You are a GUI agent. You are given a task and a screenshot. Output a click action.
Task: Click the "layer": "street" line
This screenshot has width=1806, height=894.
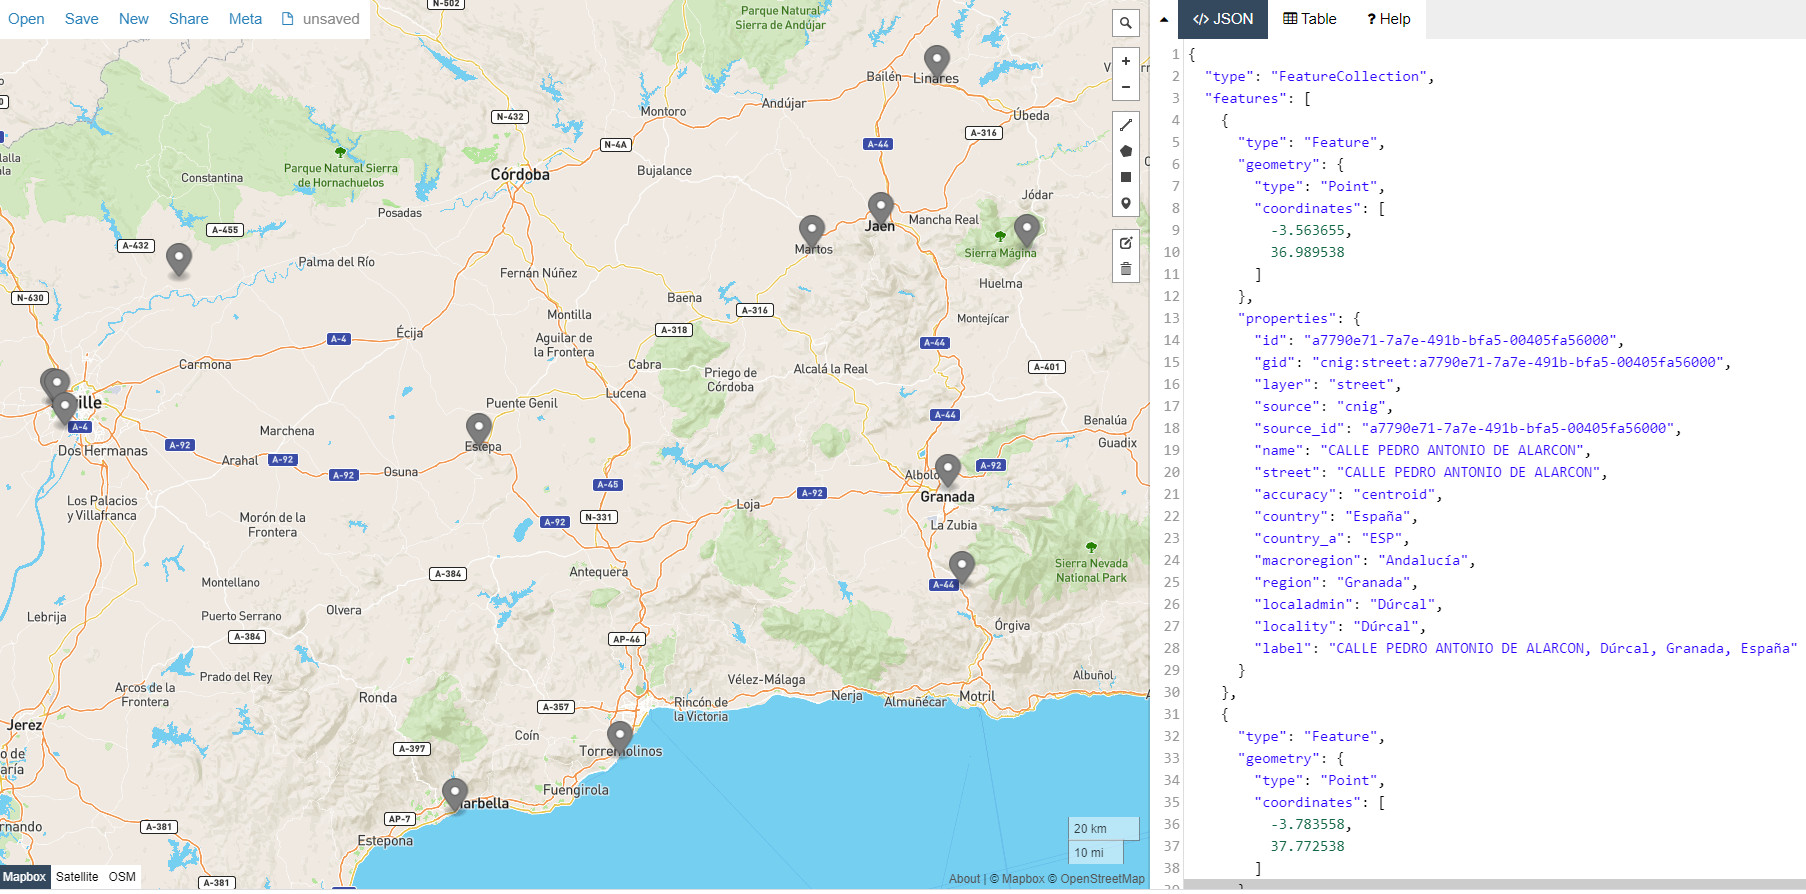pyautogui.click(x=1327, y=384)
